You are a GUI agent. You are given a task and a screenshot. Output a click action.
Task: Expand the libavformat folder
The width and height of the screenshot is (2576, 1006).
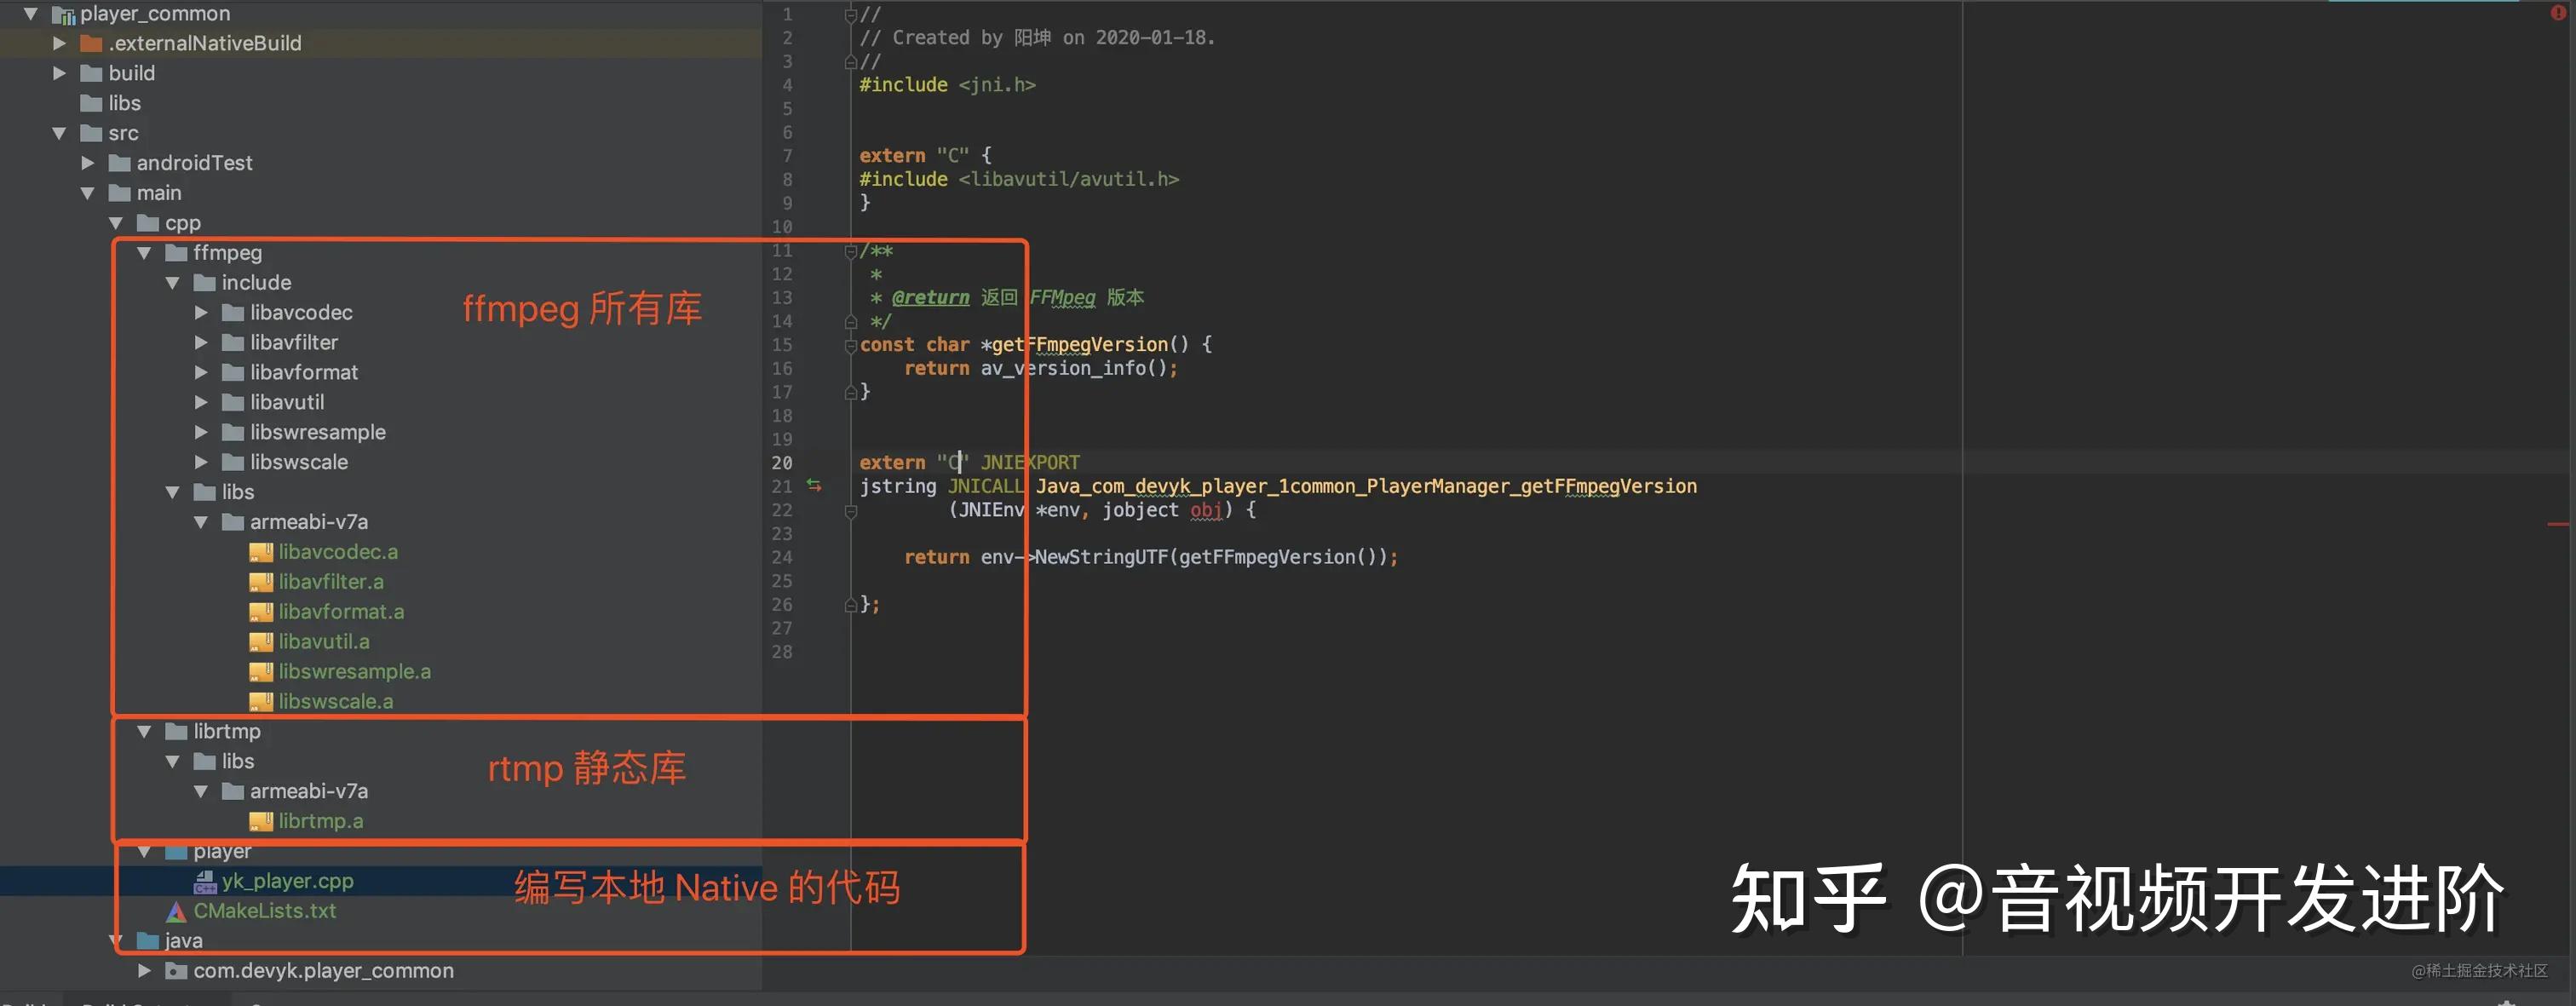(x=201, y=373)
